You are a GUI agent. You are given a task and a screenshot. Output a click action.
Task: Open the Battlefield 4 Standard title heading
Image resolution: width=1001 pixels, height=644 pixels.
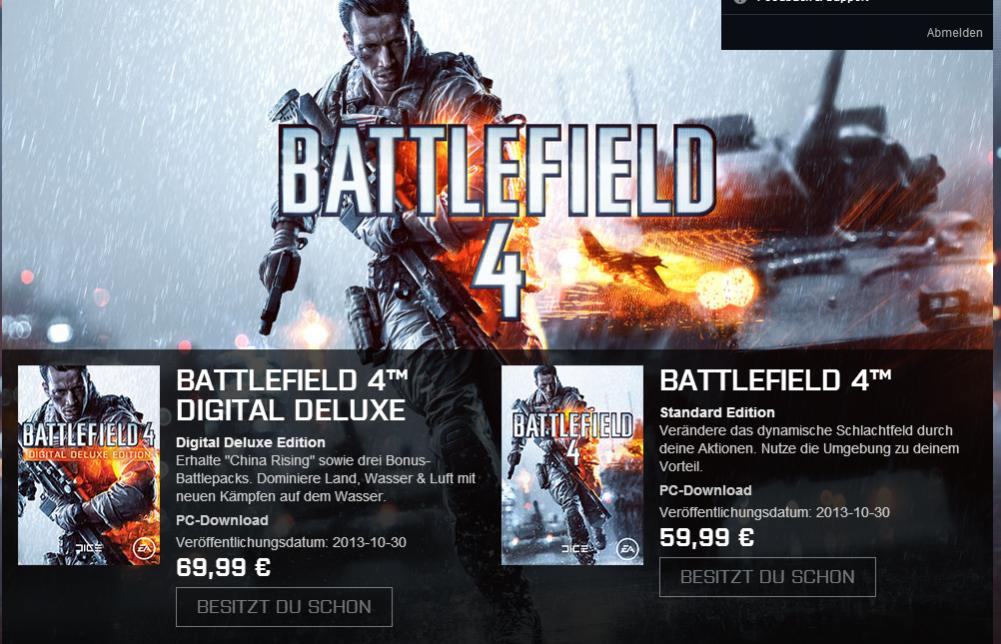click(x=776, y=380)
